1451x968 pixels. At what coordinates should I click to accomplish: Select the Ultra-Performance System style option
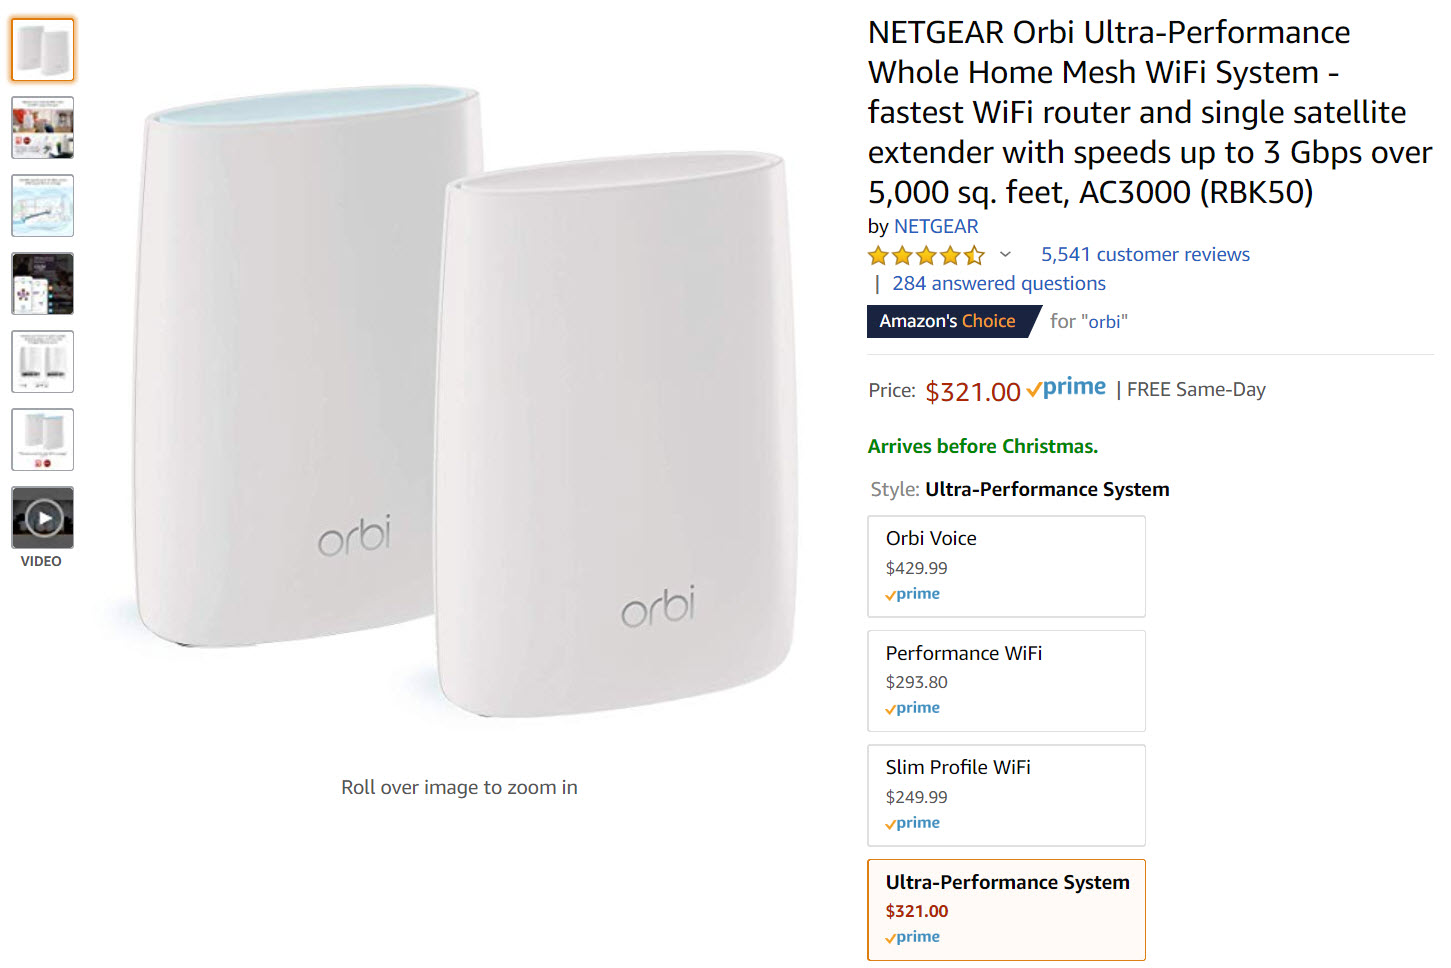click(1006, 910)
